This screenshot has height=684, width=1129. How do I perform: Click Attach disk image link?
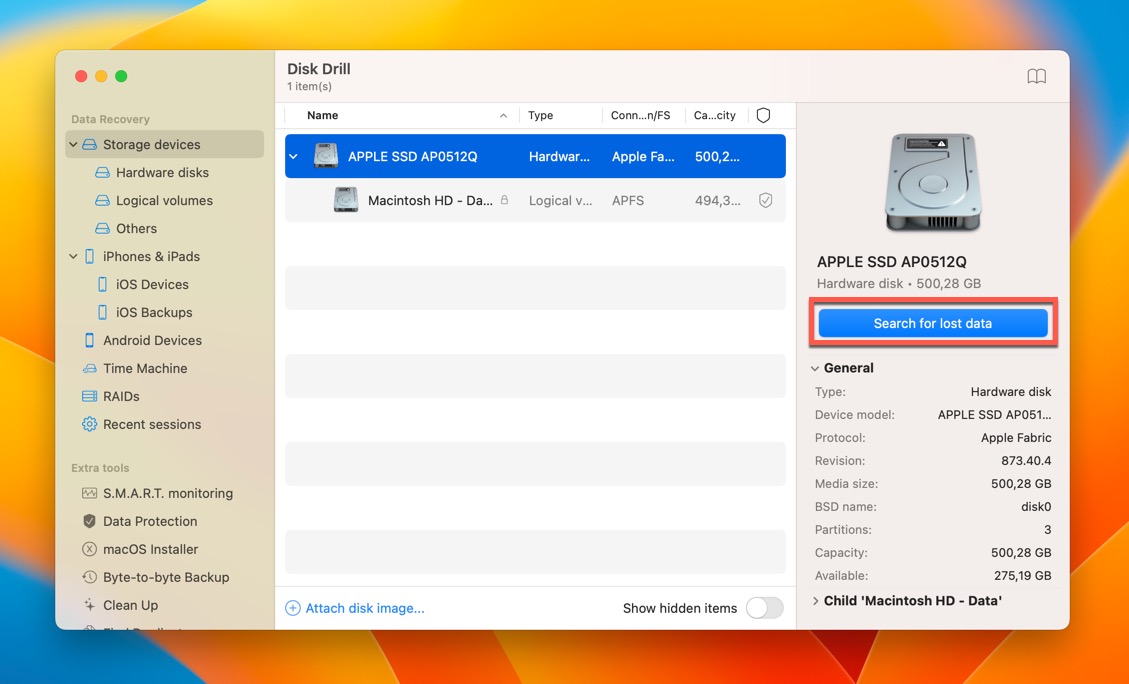(x=365, y=608)
